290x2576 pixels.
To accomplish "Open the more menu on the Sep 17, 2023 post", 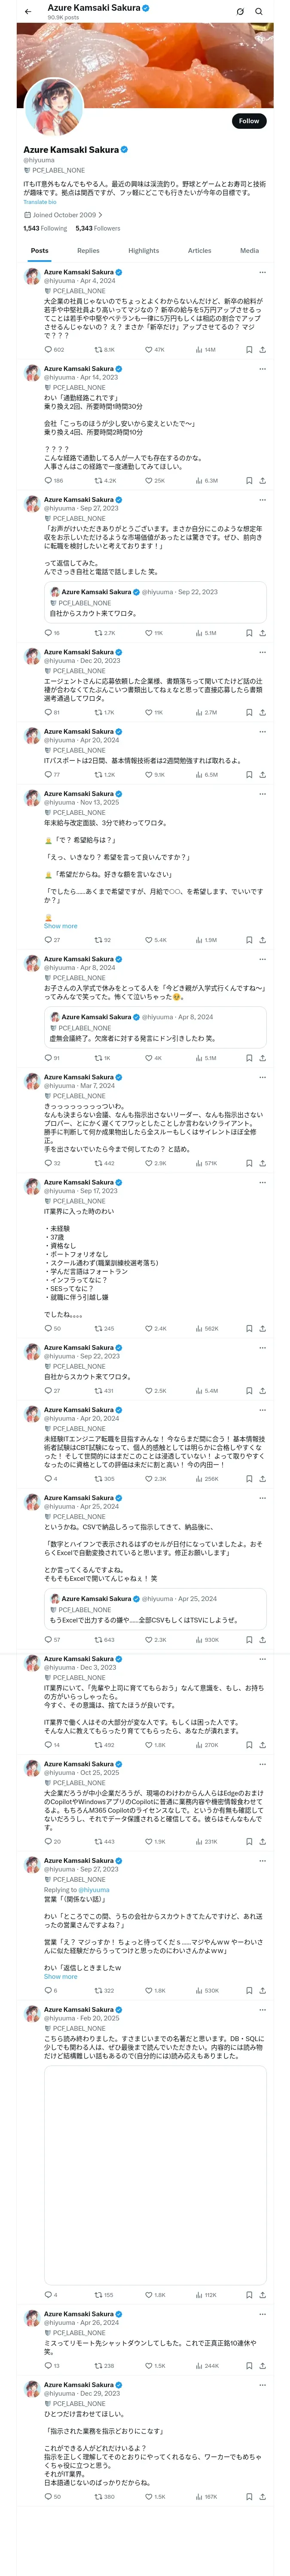I will [262, 1182].
